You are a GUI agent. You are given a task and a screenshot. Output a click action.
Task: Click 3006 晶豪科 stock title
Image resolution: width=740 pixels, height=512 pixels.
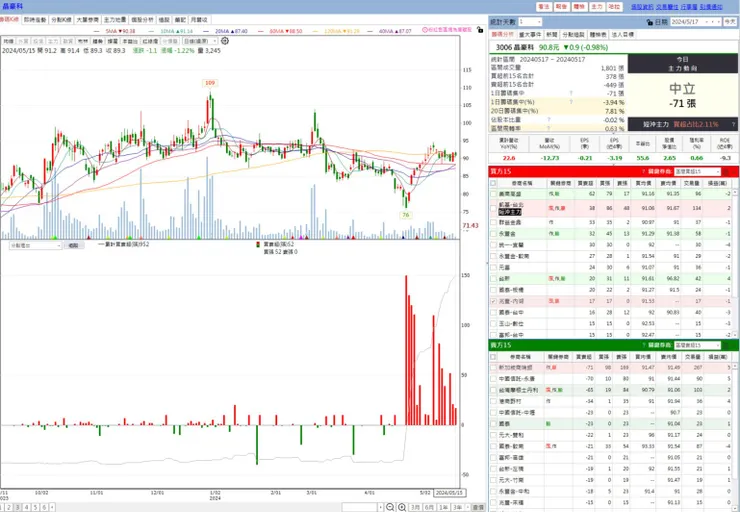coord(515,47)
